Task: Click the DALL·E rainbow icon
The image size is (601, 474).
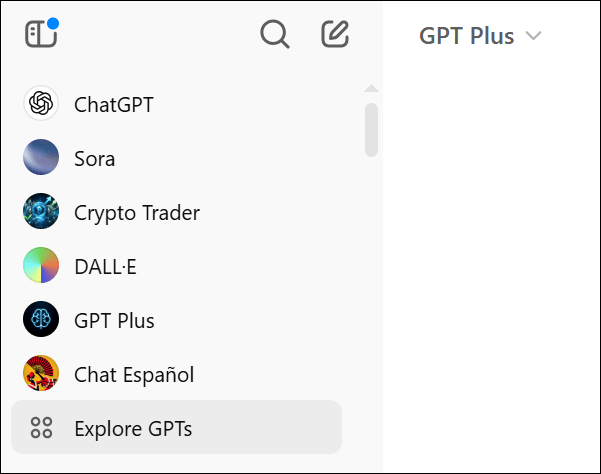Action: [41, 266]
